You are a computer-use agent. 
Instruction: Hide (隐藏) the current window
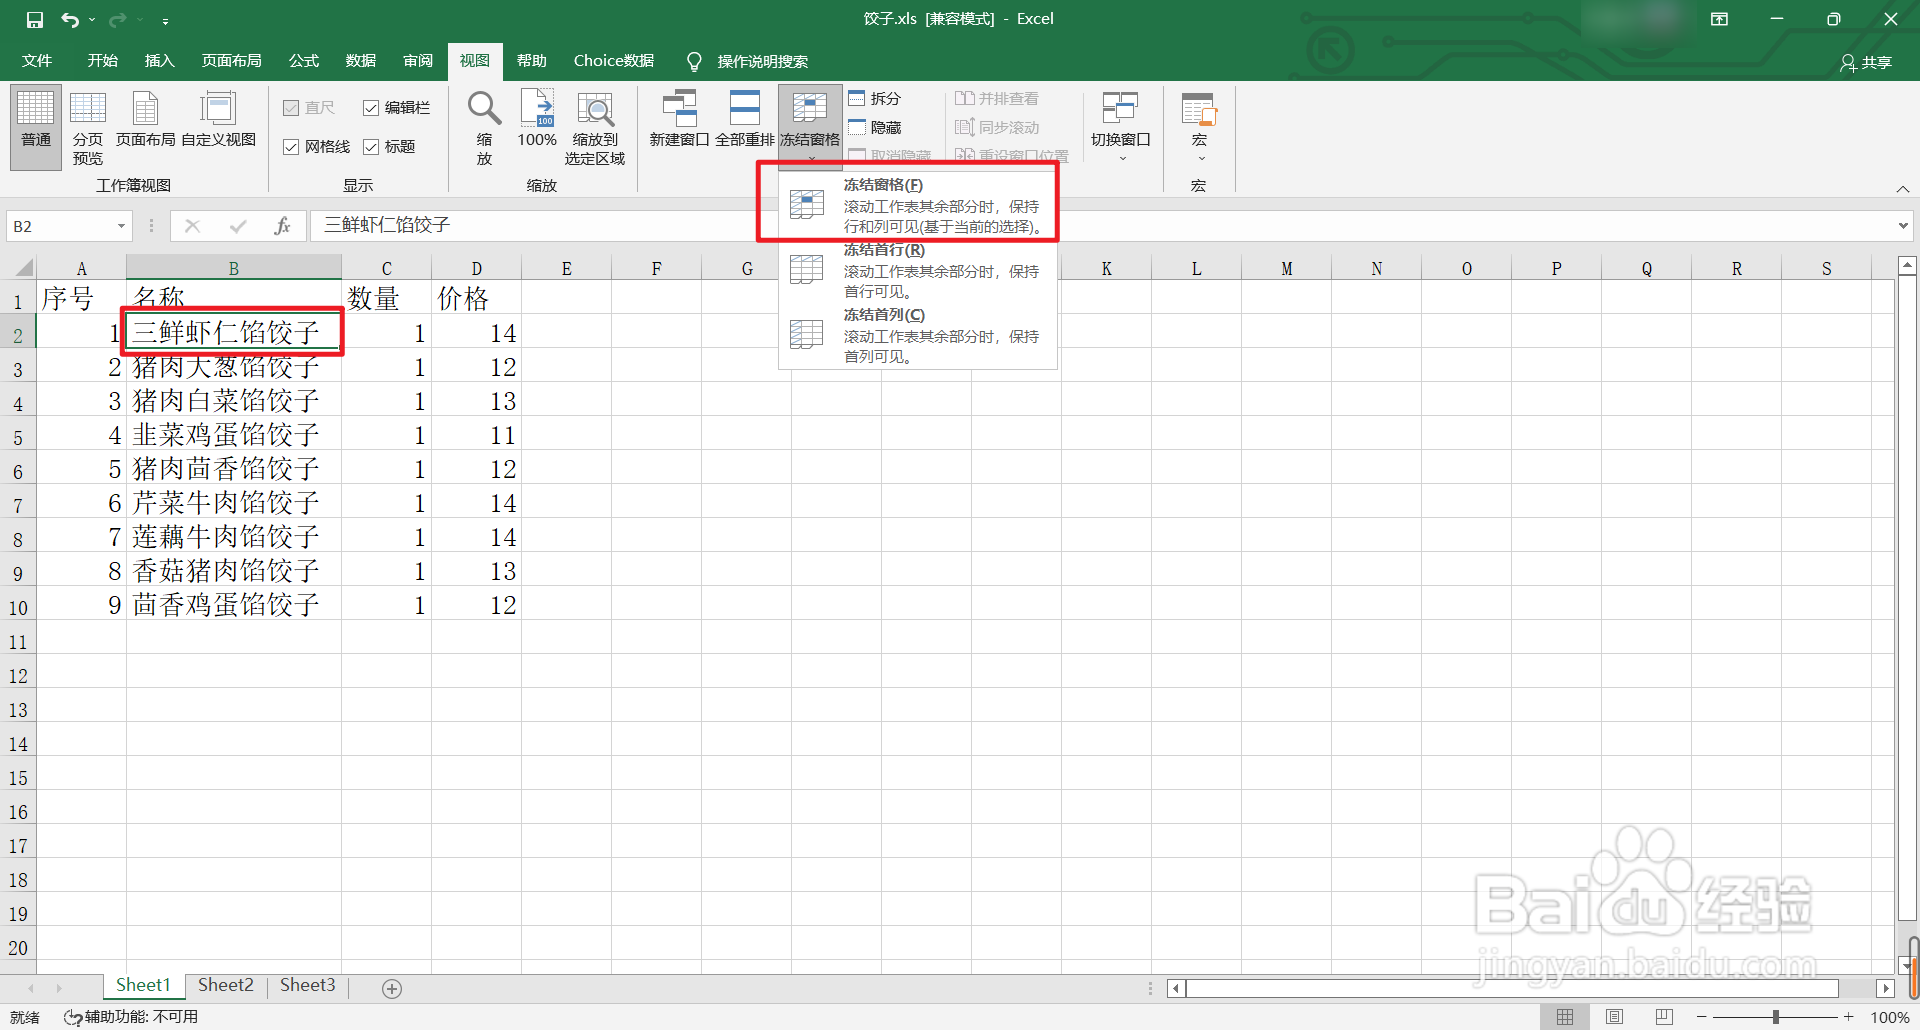click(x=875, y=128)
